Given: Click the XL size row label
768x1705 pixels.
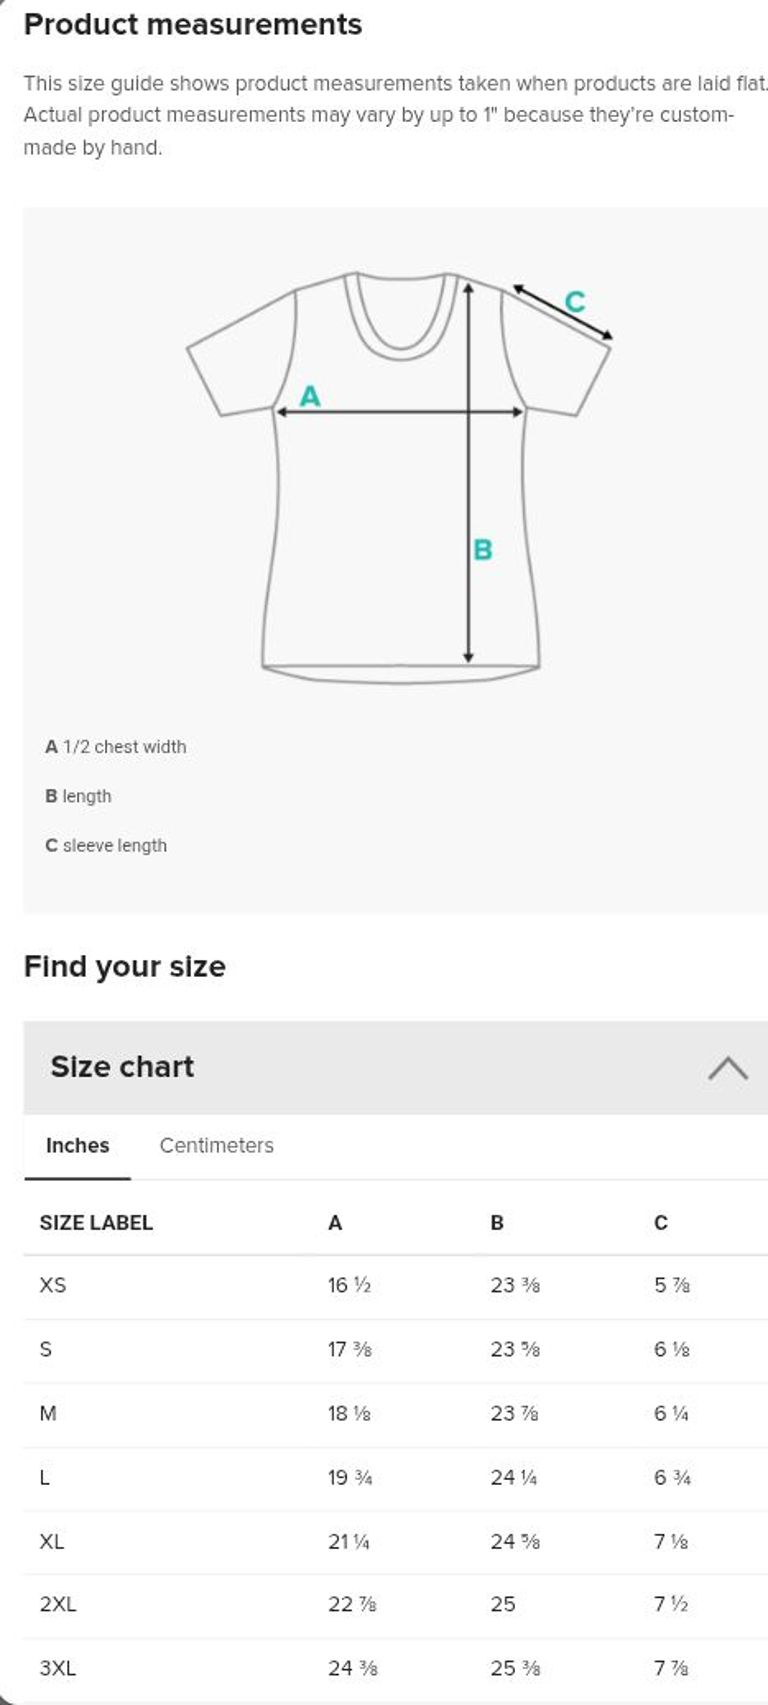Looking at the screenshot, I should 52,1541.
